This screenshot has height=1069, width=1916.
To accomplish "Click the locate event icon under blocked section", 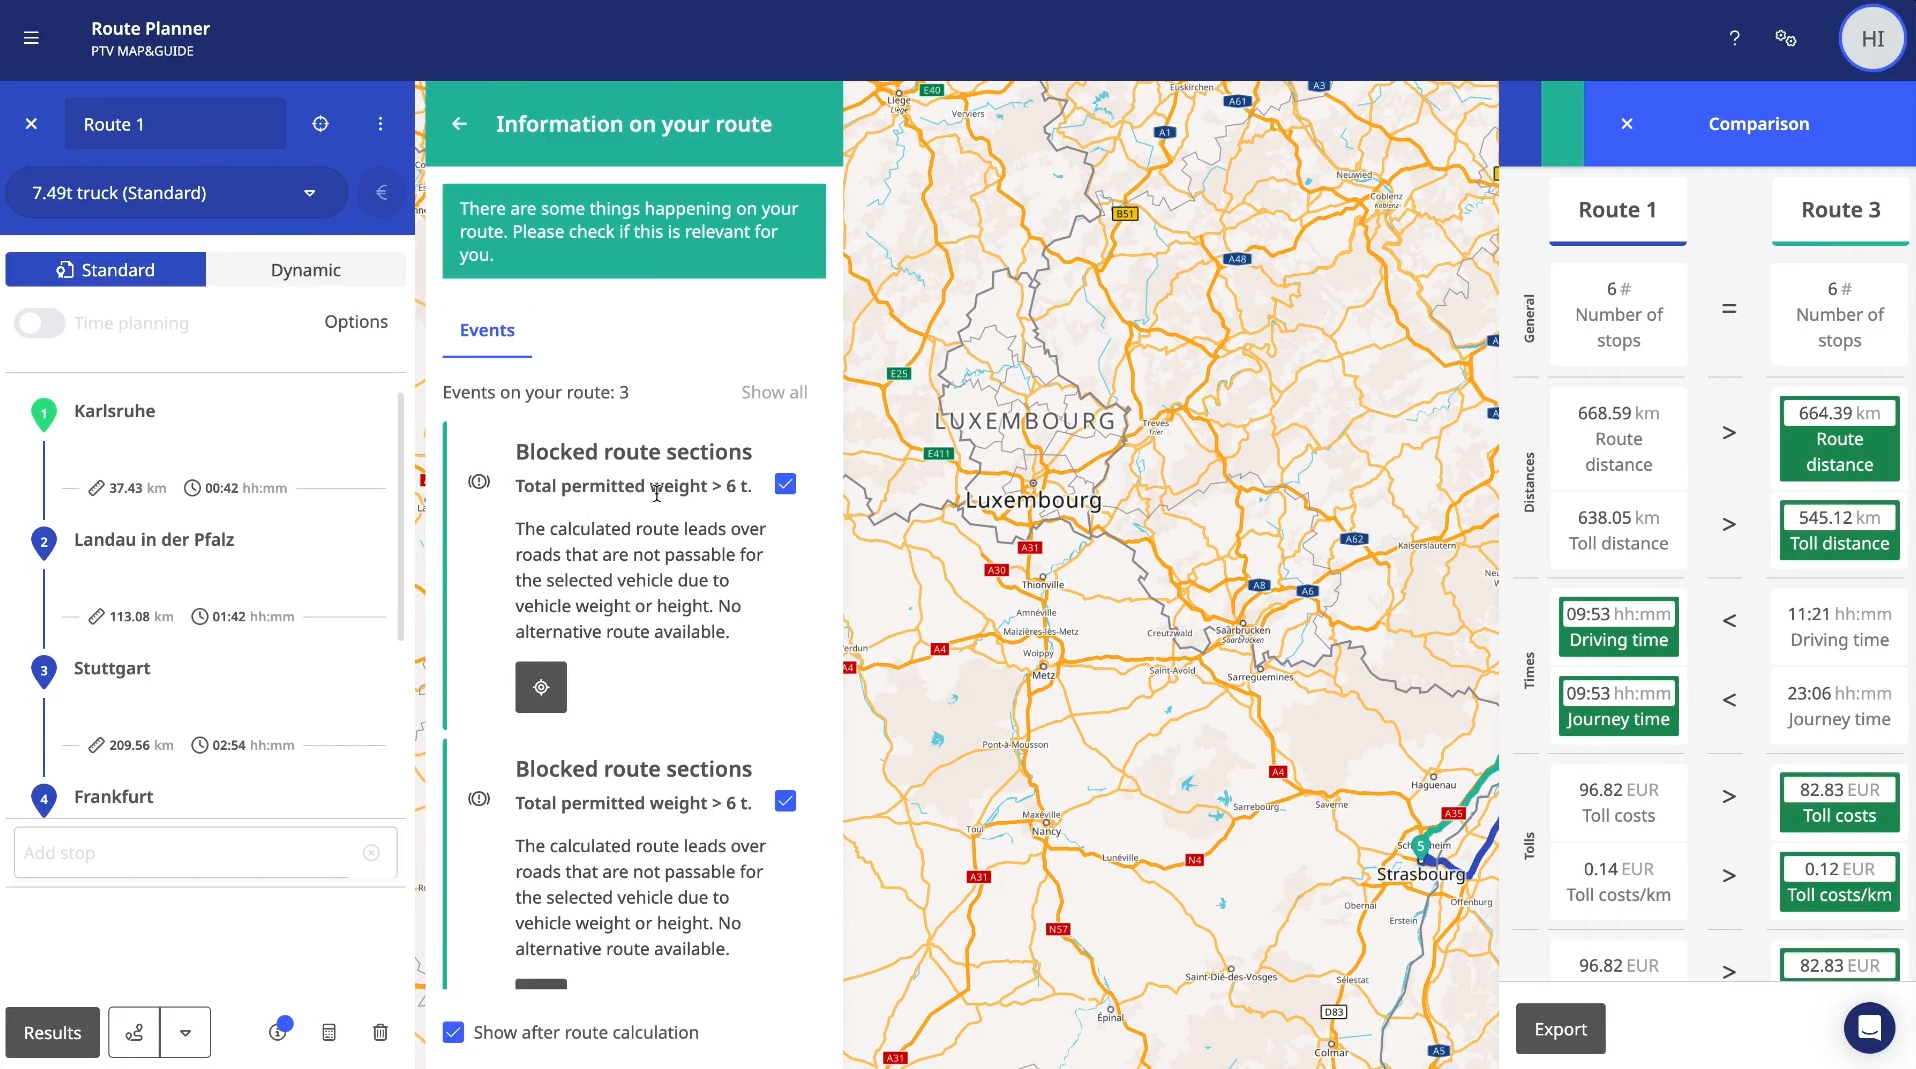I will pos(540,688).
